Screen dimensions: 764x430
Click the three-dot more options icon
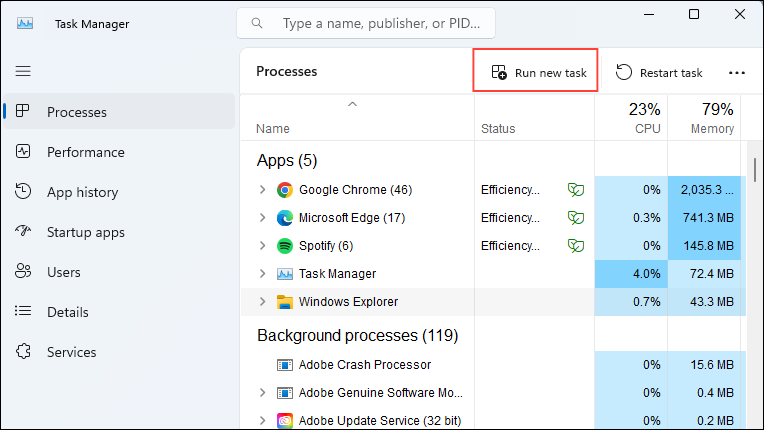pyautogui.click(x=737, y=73)
